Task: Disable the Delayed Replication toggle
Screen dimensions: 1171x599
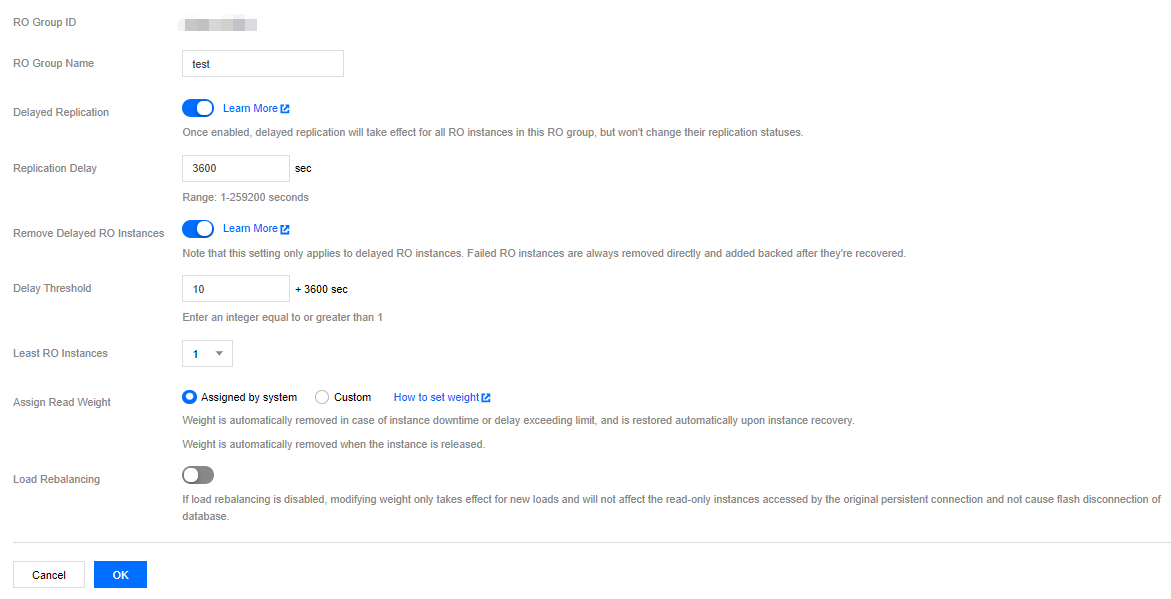Action: click(x=198, y=108)
